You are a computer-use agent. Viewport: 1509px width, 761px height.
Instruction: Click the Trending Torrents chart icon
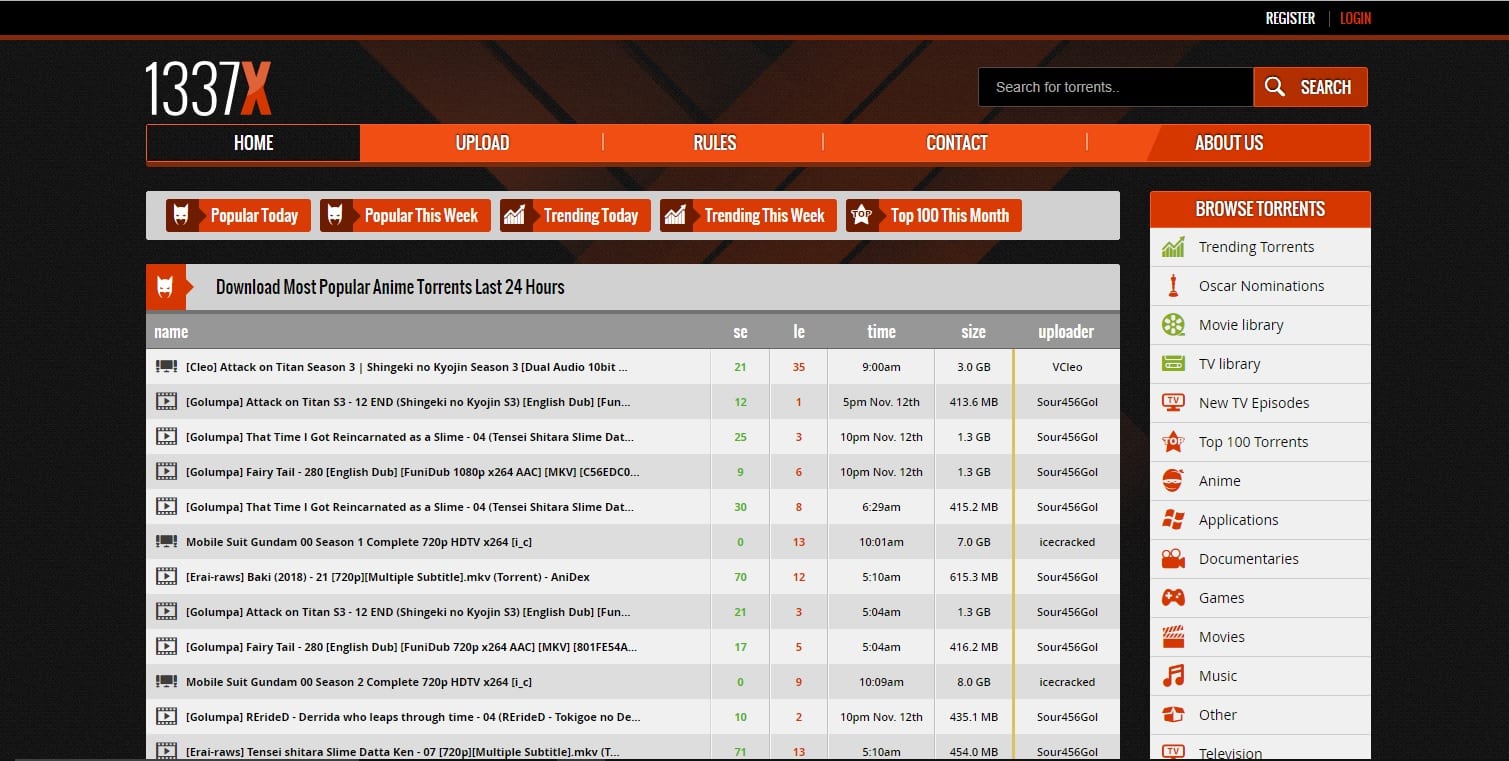coord(1173,247)
